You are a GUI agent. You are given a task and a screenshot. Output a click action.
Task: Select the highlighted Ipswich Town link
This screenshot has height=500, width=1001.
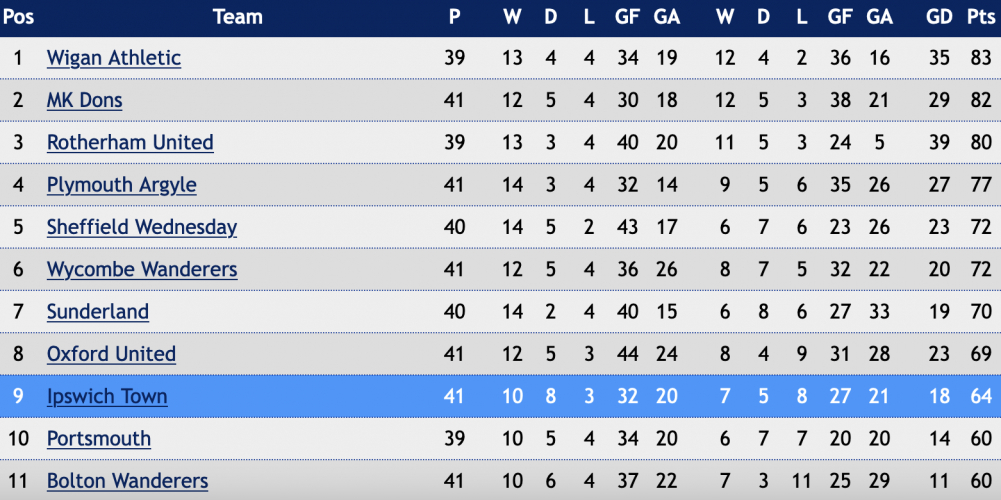pyautogui.click(x=107, y=397)
